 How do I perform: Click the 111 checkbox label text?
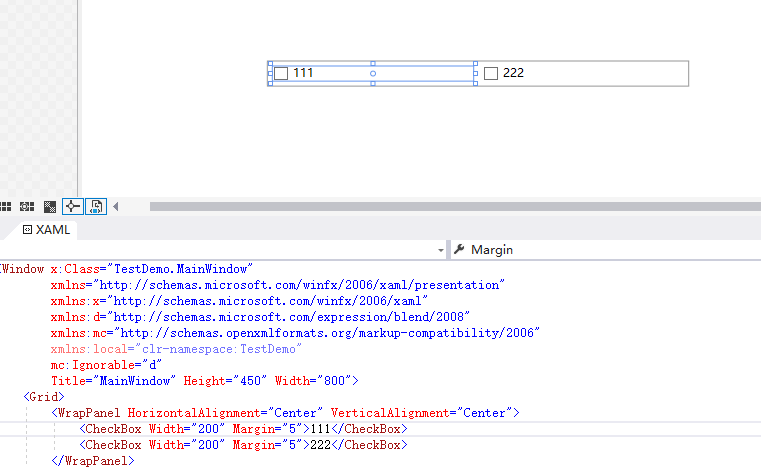point(303,73)
